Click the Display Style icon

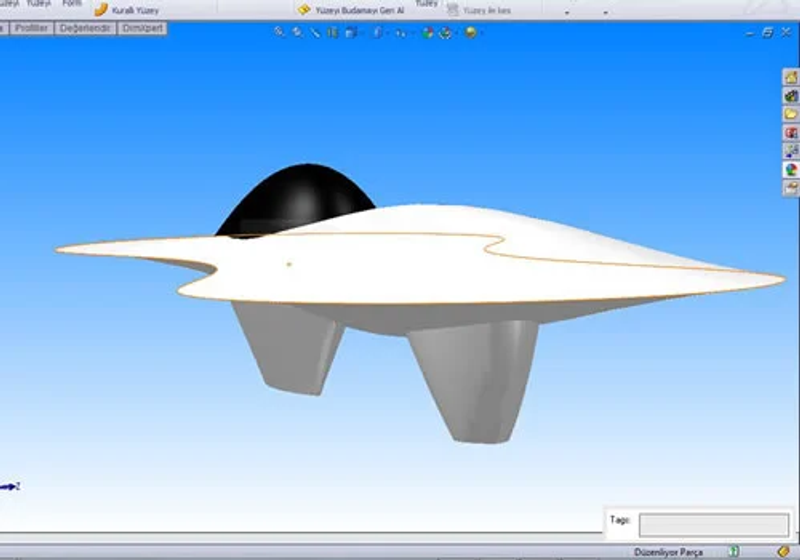(x=378, y=33)
